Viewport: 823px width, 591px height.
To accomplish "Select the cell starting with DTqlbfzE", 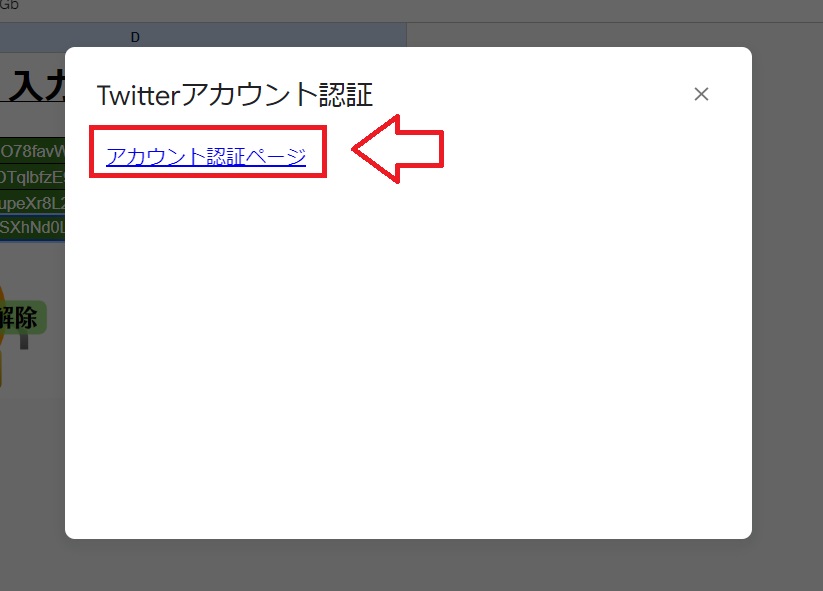I will [32, 177].
